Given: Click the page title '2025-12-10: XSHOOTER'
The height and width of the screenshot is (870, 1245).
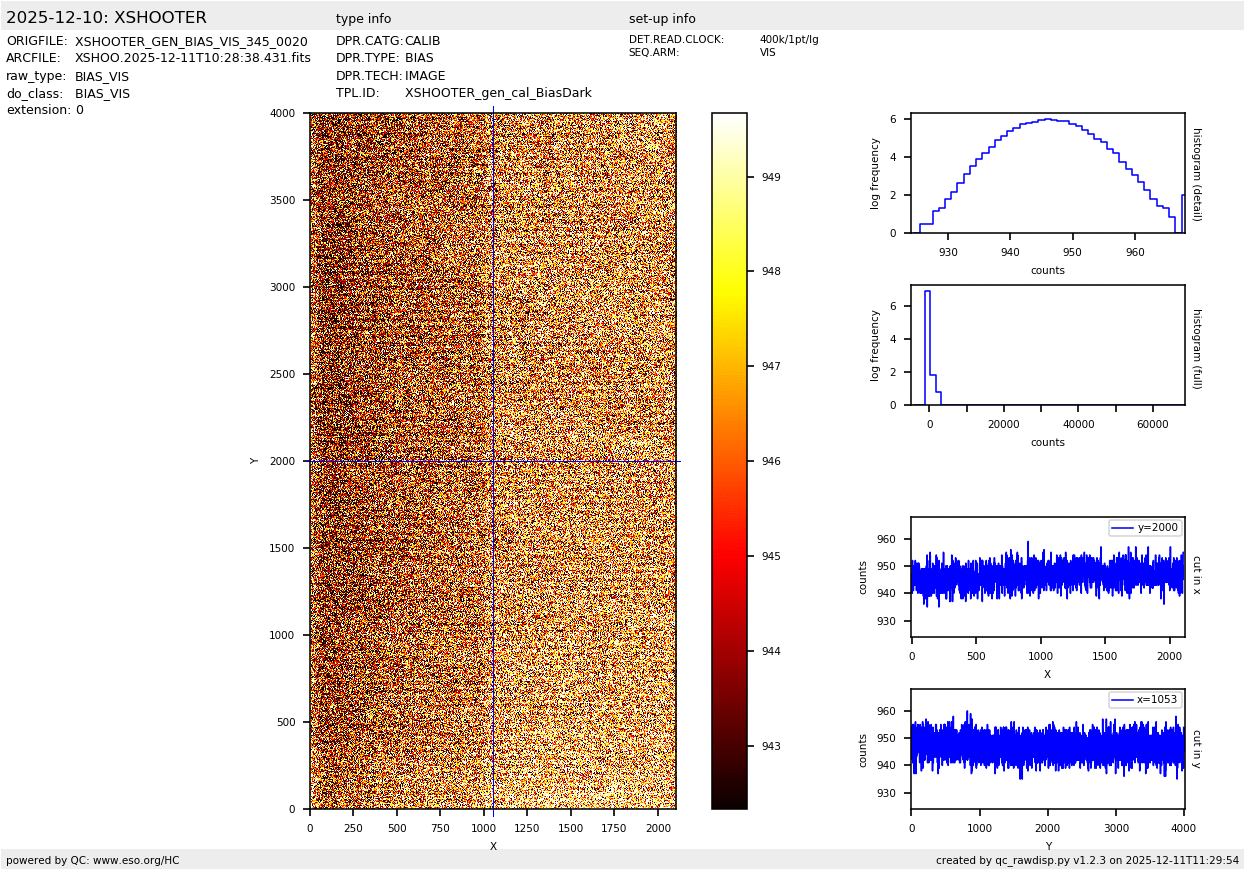Looking at the screenshot, I should 106,18.
